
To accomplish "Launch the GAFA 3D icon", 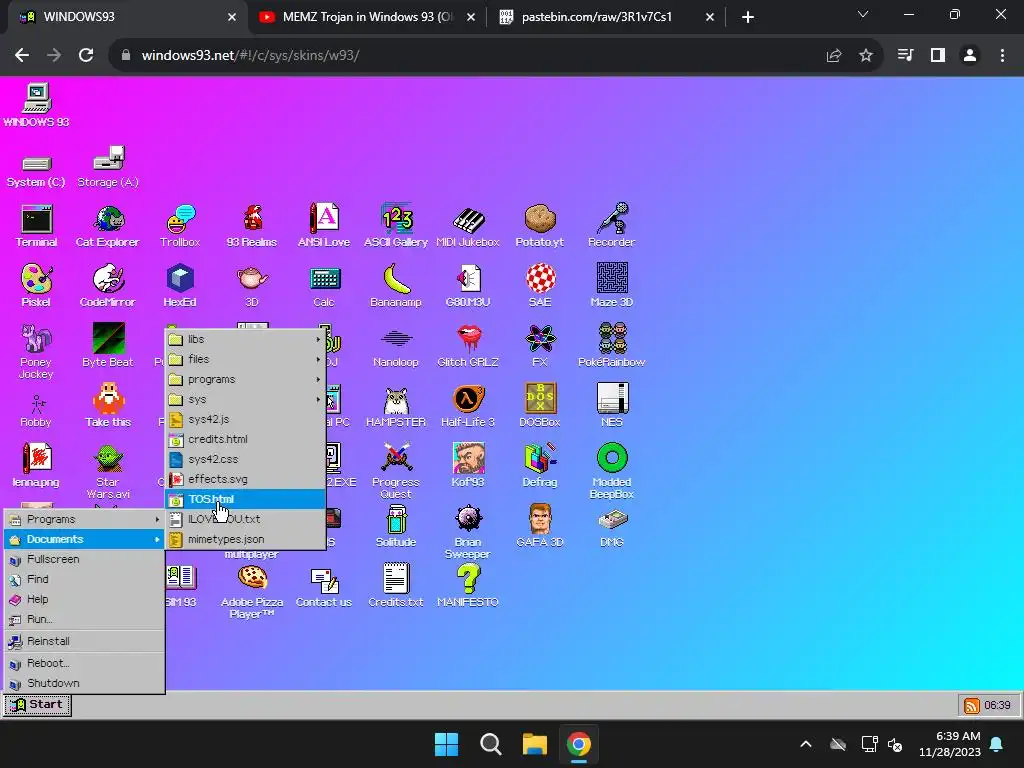I will (x=539, y=526).
